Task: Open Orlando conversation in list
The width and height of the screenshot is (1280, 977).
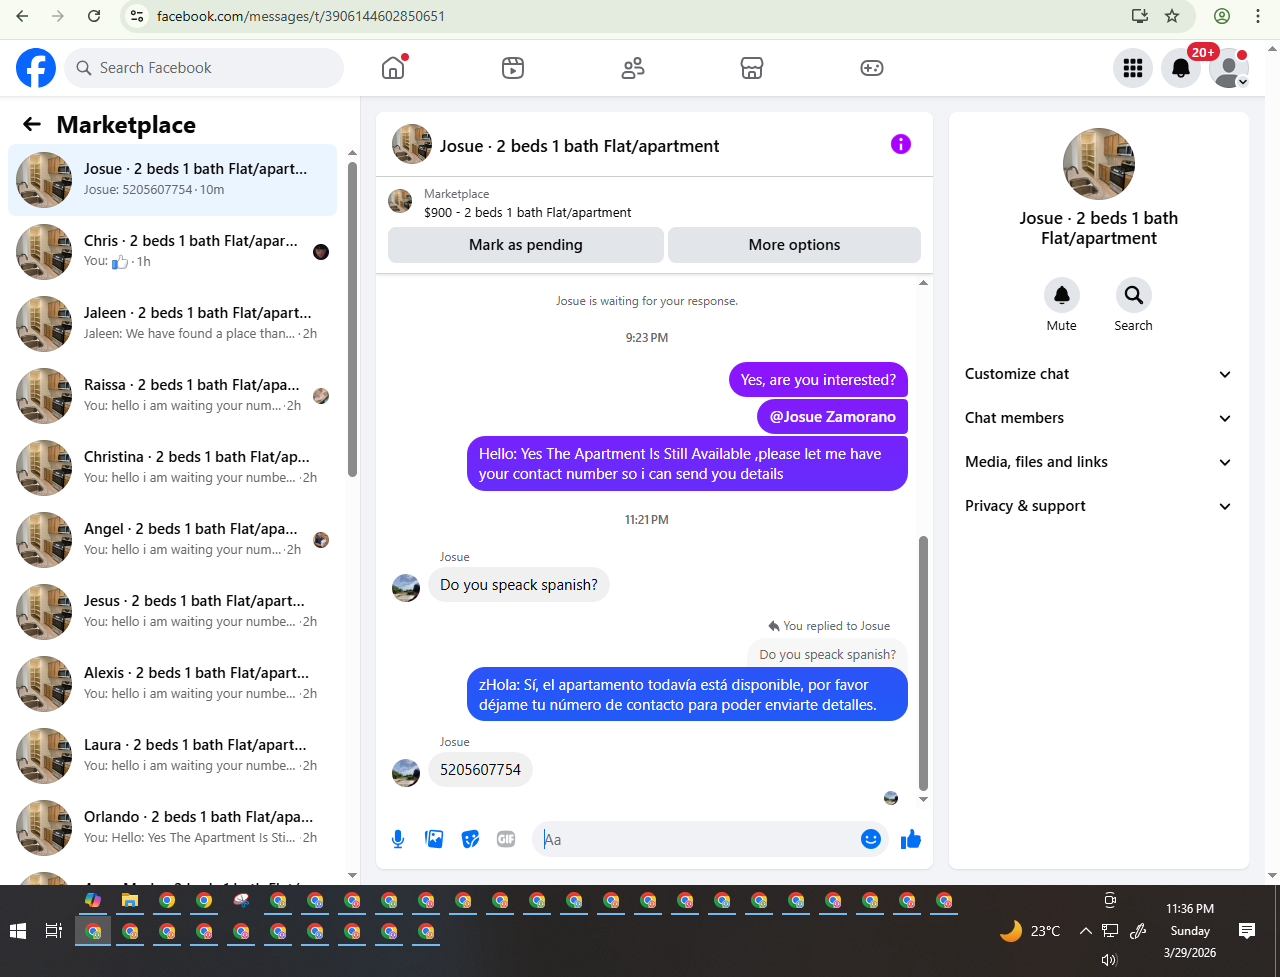Action: click(173, 827)
